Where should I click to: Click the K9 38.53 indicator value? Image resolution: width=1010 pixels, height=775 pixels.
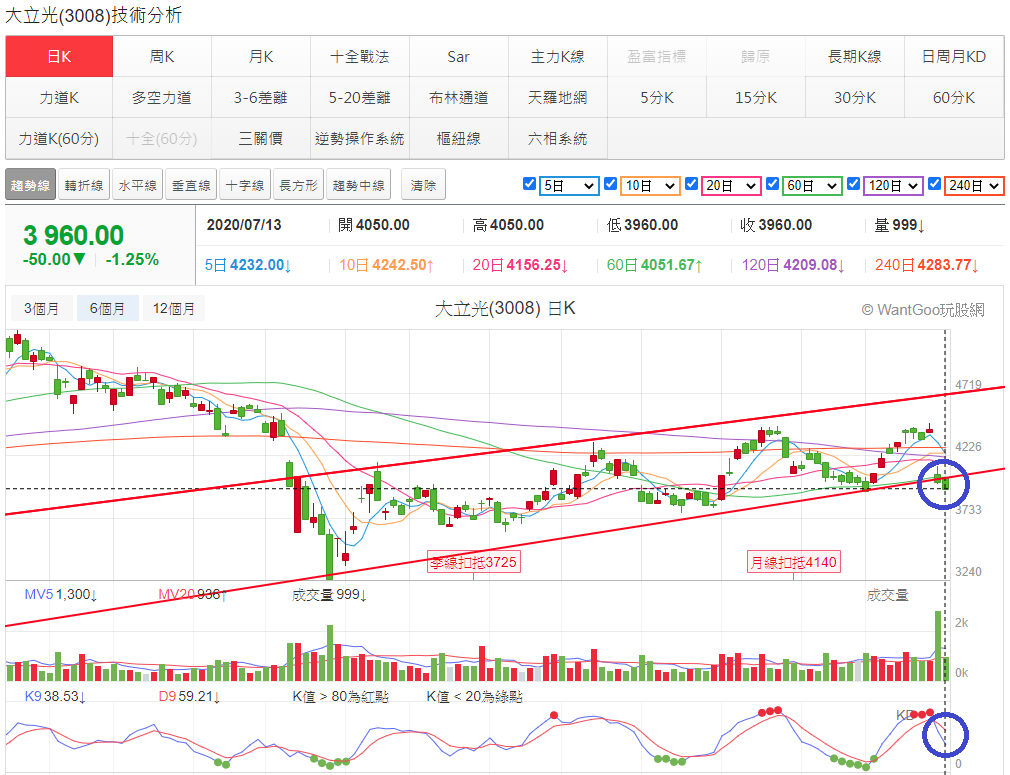pos(55,696)
